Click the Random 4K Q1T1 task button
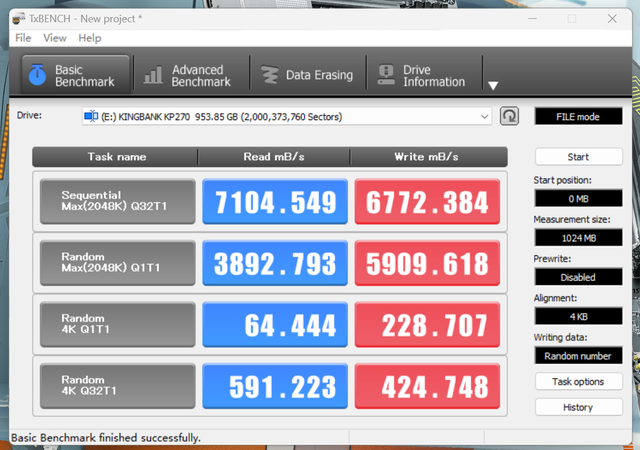The height and width of the screenshot is (450, 640). coord(118,324)
